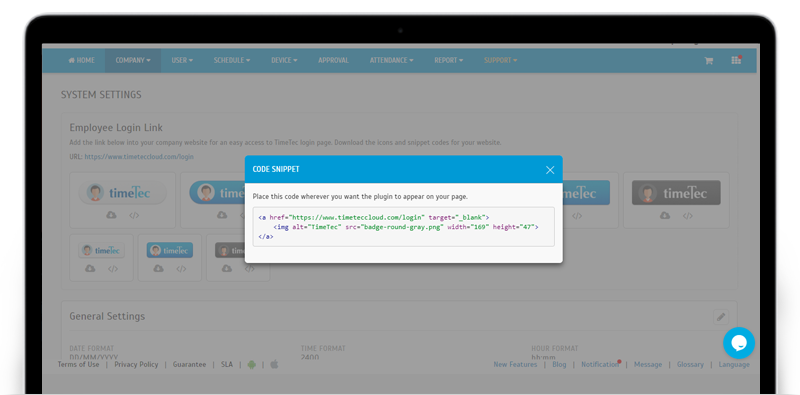The width and height of the screenshot is (800, 395).
Task: Click inside the HTML code snippet box
Action: tap(404, 227)
